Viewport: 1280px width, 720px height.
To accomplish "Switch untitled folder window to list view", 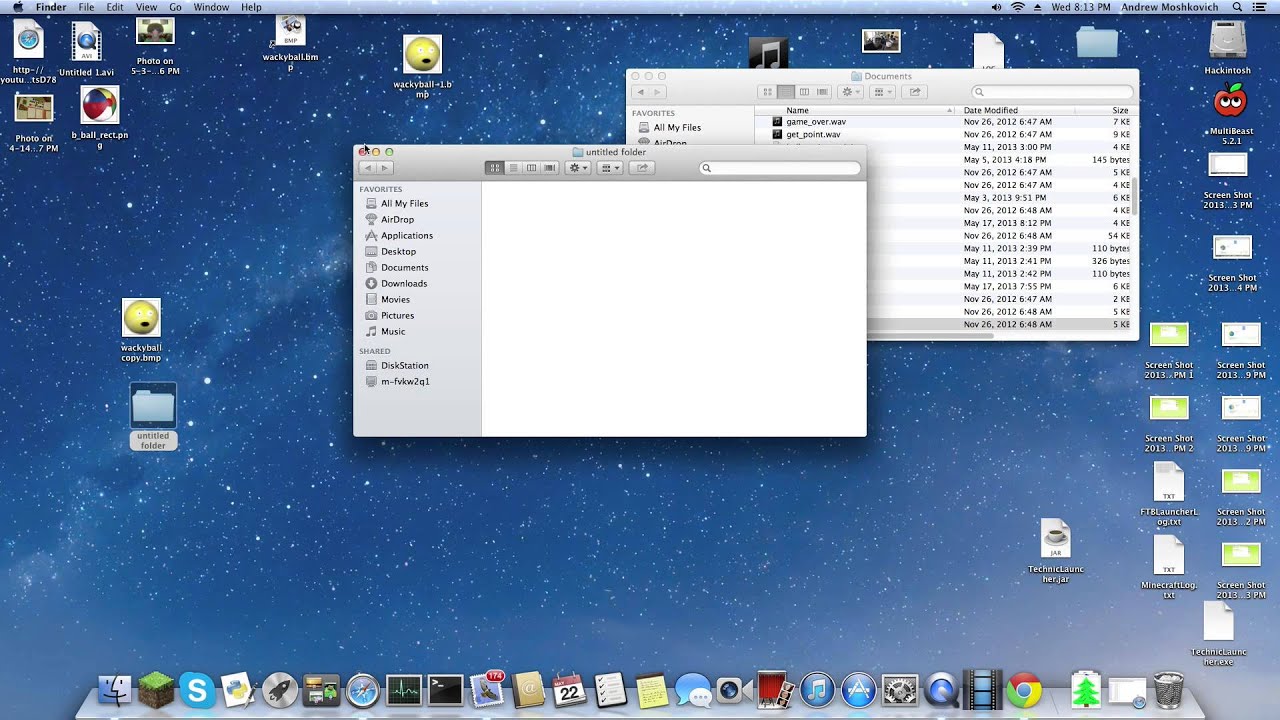I will click(513, 168).
